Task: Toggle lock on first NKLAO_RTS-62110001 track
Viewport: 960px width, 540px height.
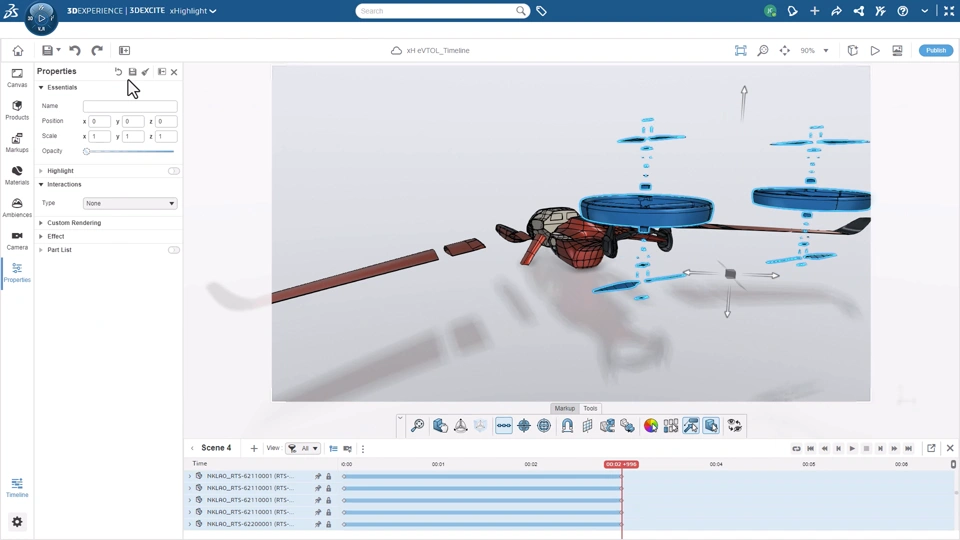Action: pyautogui.click(x=329, y=476)
